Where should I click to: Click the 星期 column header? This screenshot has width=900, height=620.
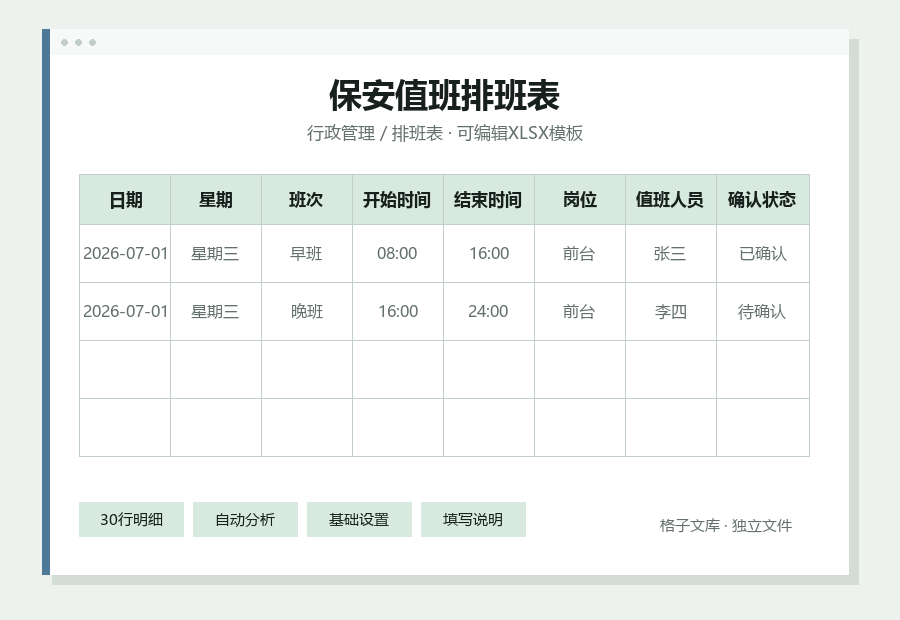(x=216, y=200)
